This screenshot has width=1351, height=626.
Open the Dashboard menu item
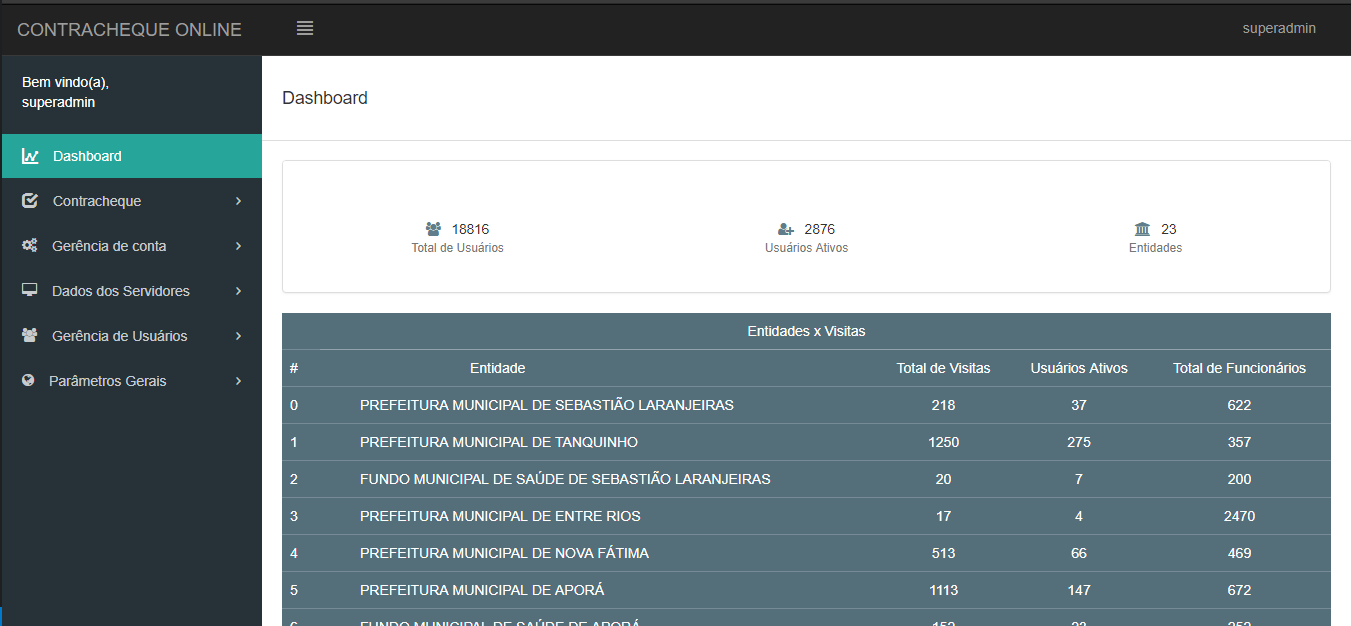click(x=132, y=156)
